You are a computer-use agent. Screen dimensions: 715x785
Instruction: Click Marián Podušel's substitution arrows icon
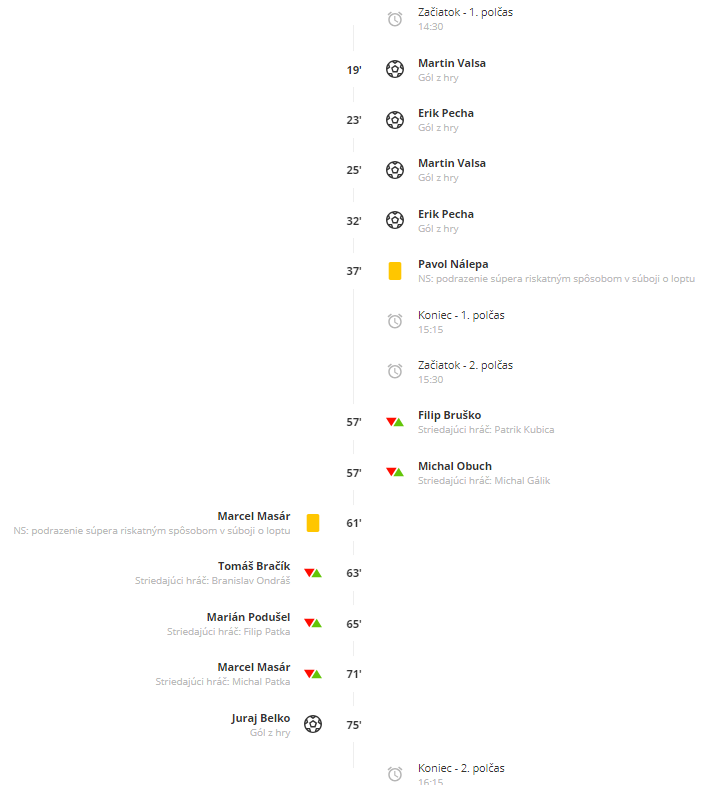(313, 623)
